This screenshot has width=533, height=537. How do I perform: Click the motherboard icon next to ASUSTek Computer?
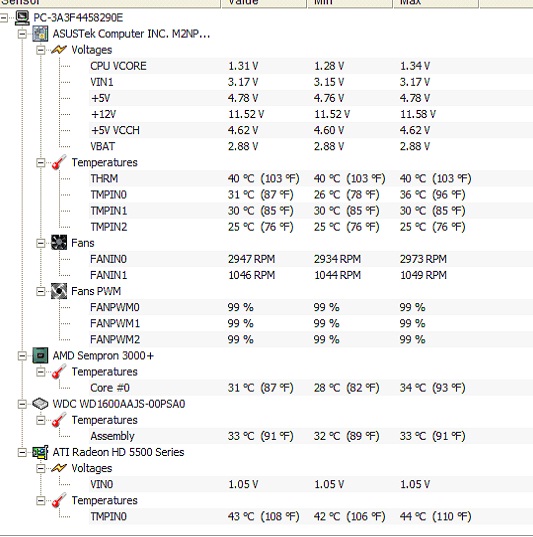click(x=40, y=34)
